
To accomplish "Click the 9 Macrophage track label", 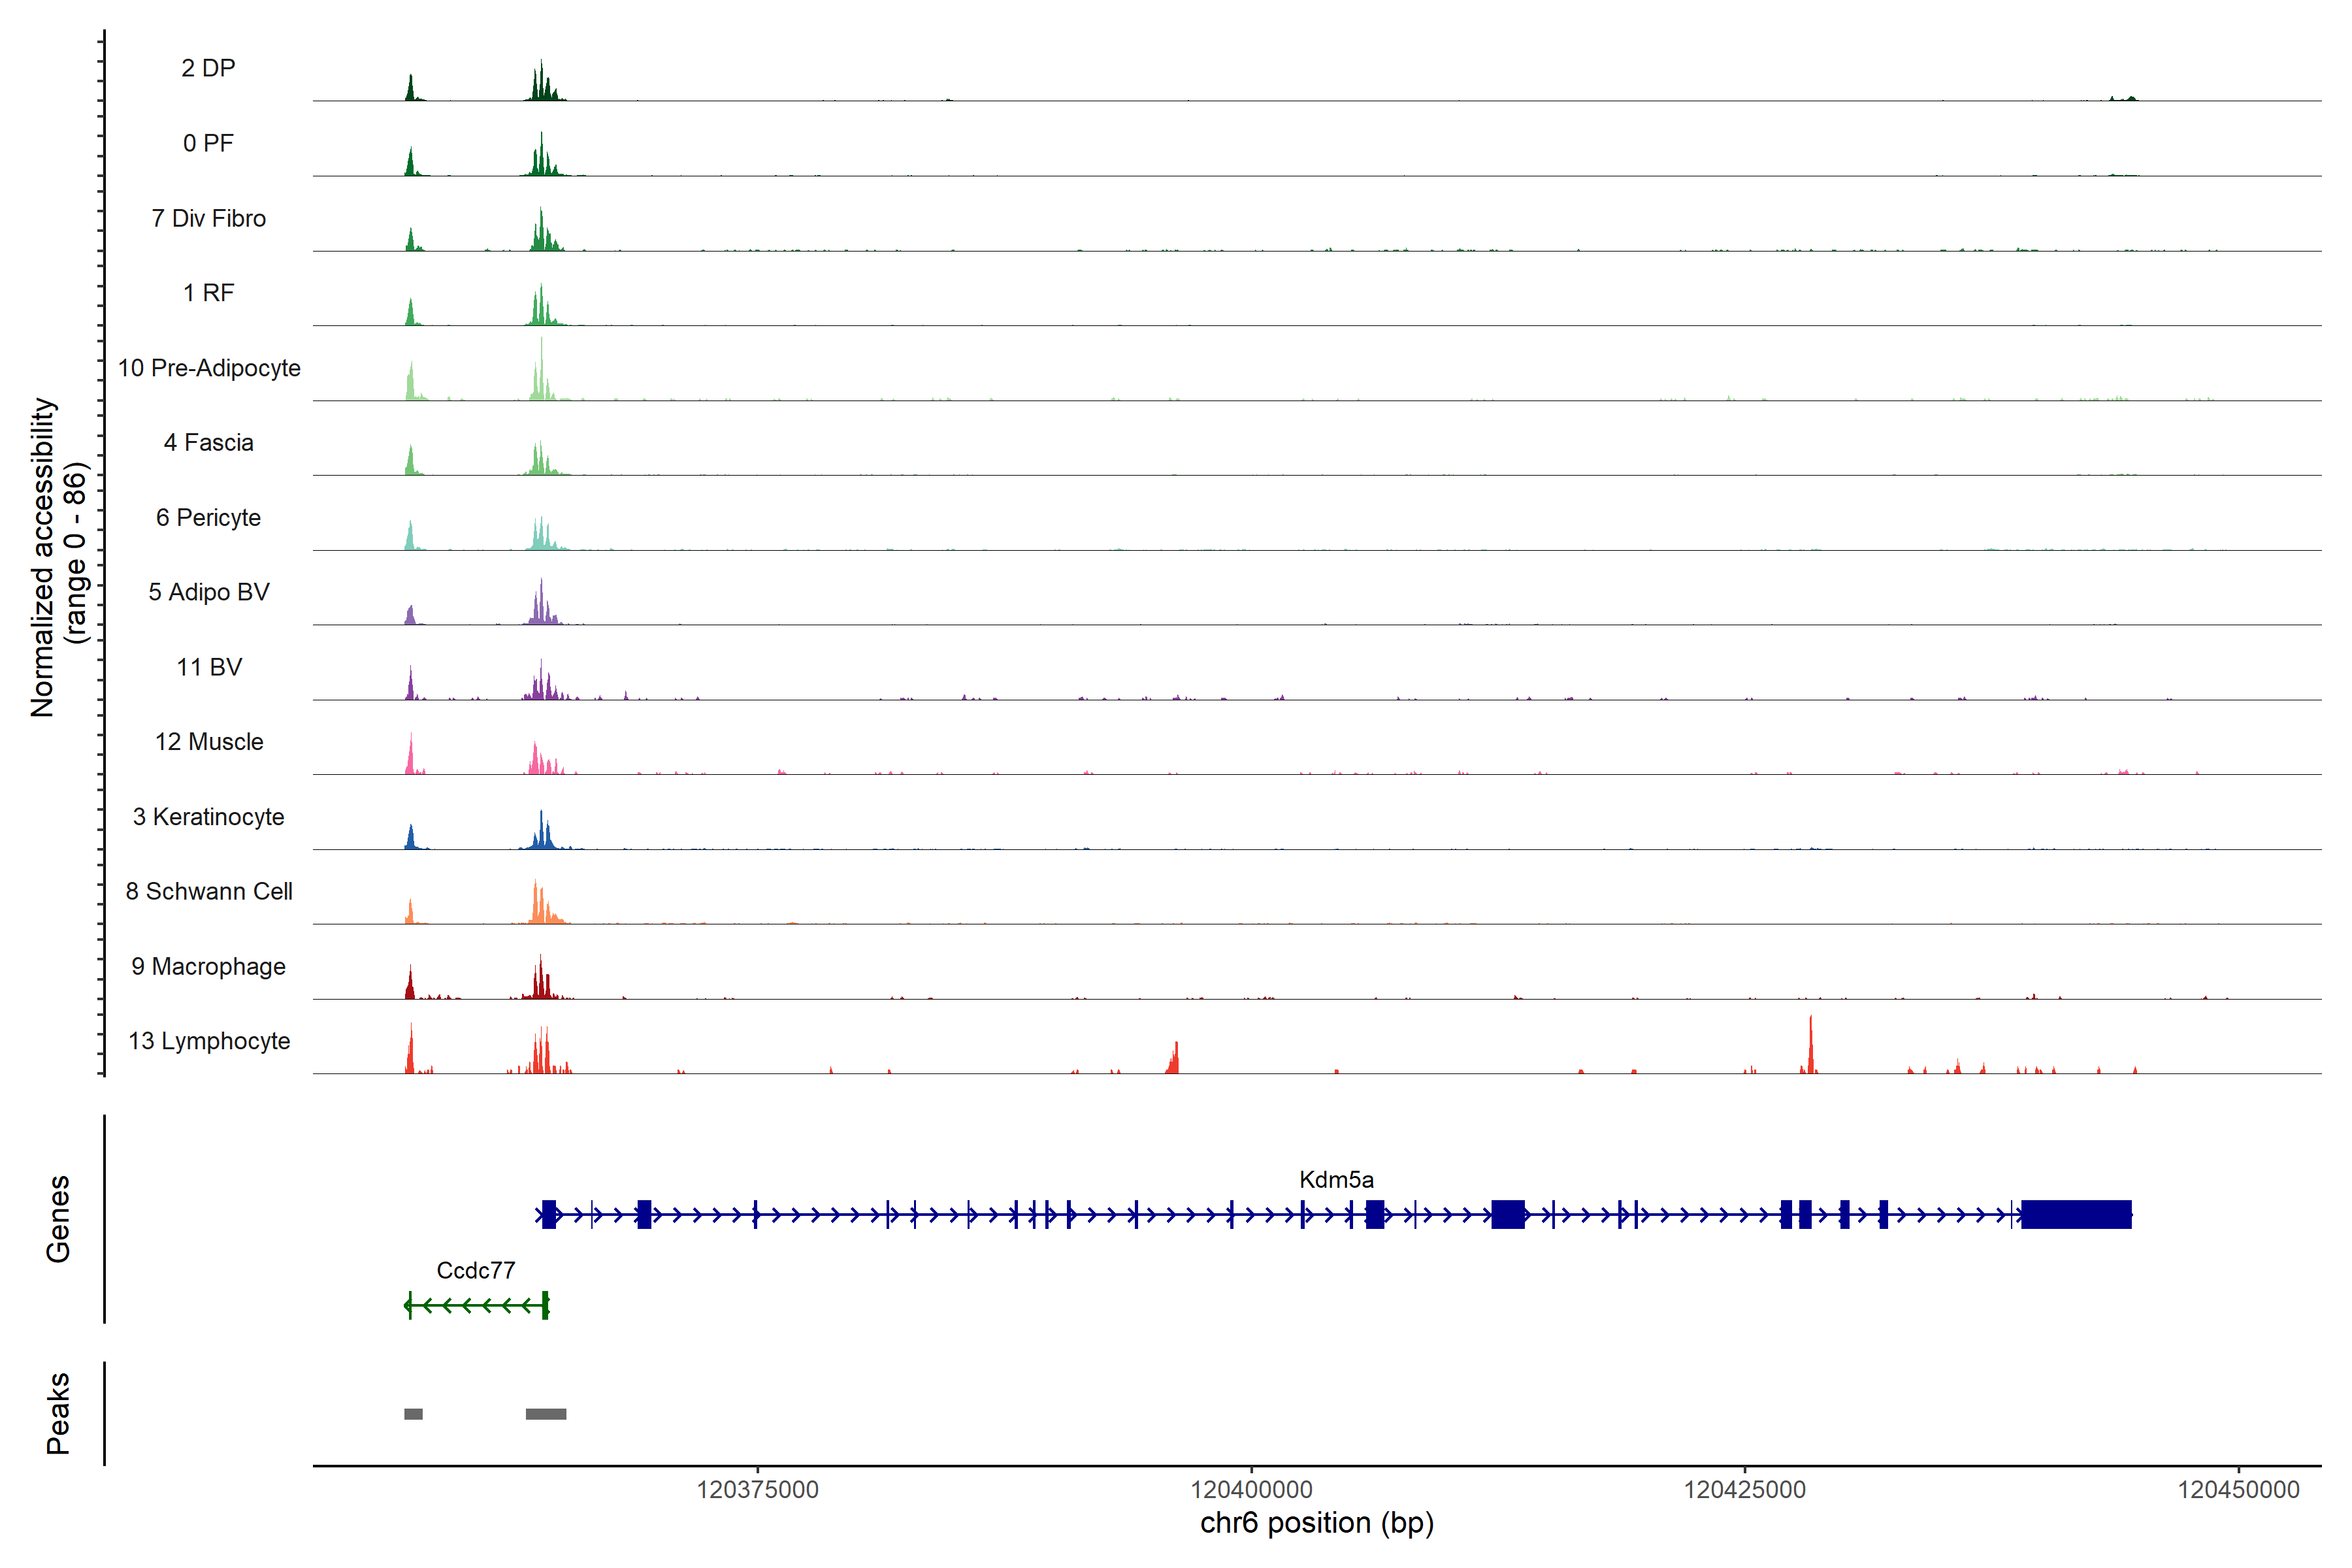I will pos(208,966).
